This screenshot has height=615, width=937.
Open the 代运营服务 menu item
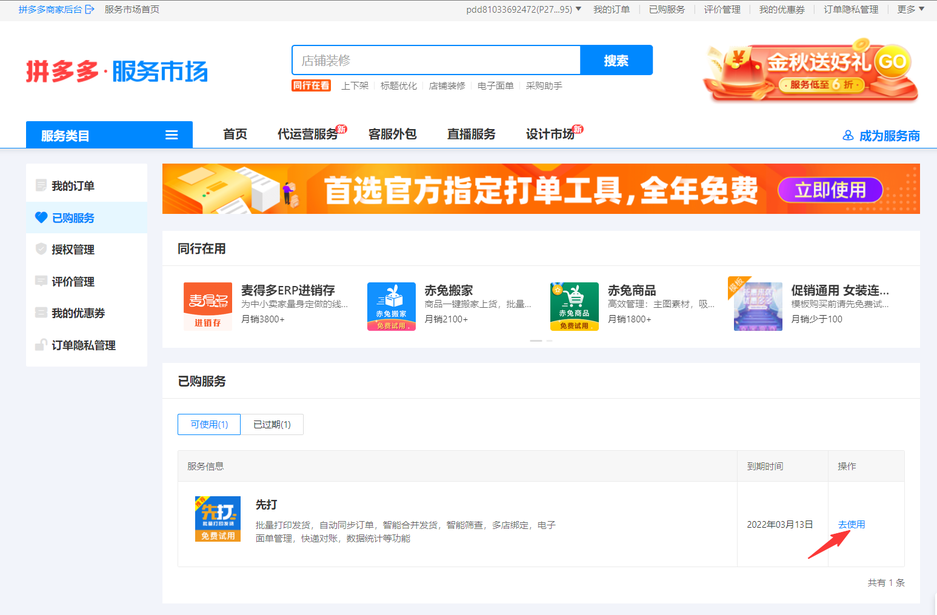pos(307,134)
